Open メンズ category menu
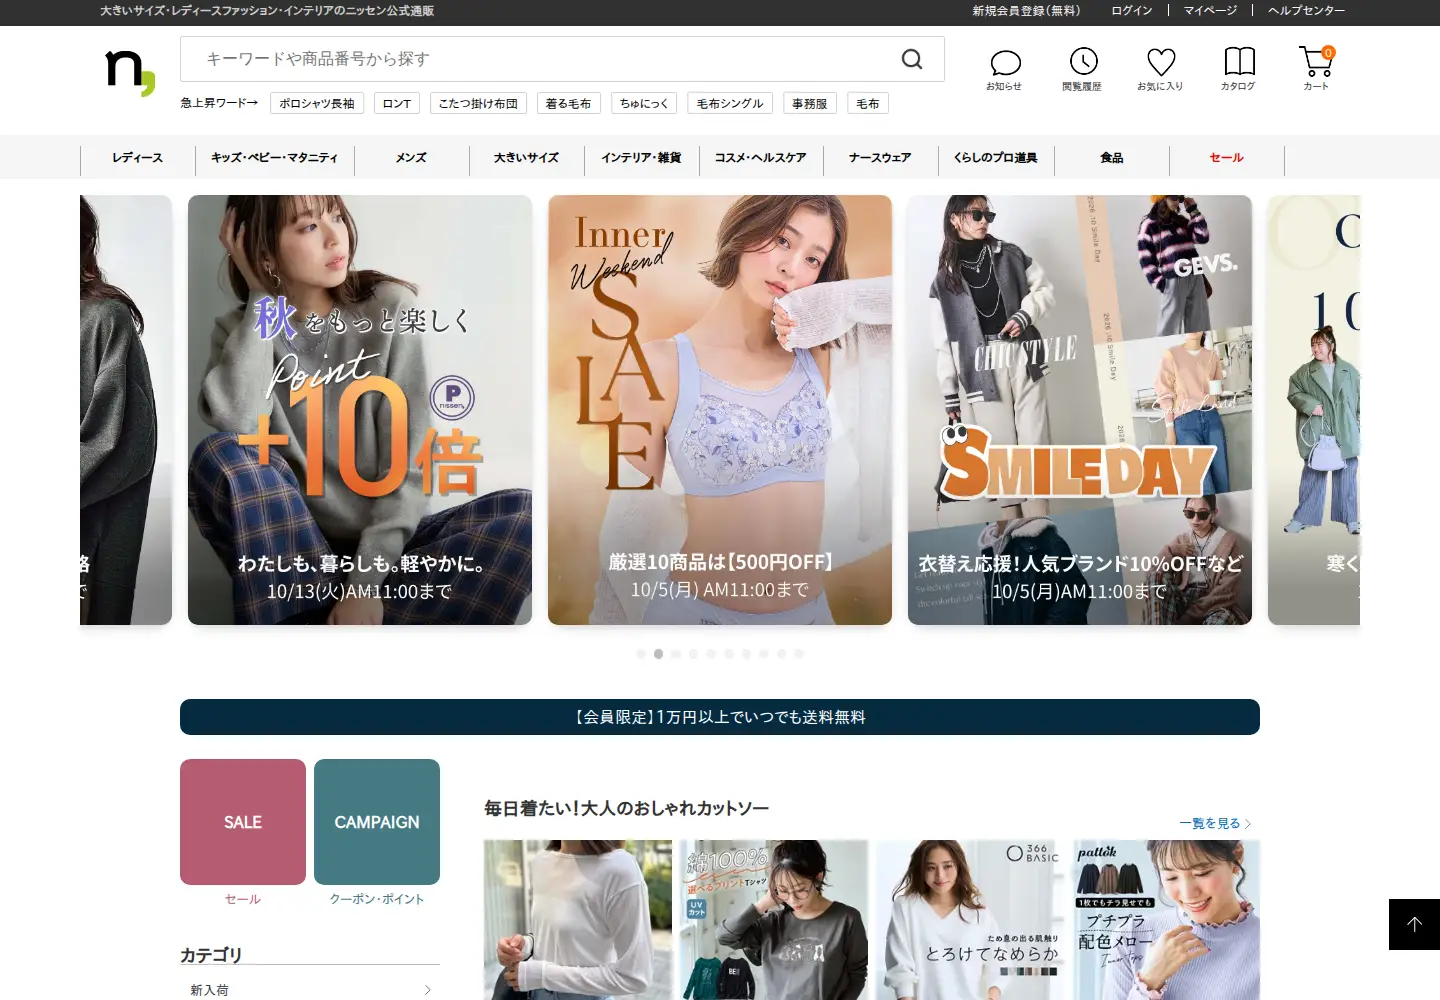The width and height of the screenshot is (1440, 1000). click(411, 158)
